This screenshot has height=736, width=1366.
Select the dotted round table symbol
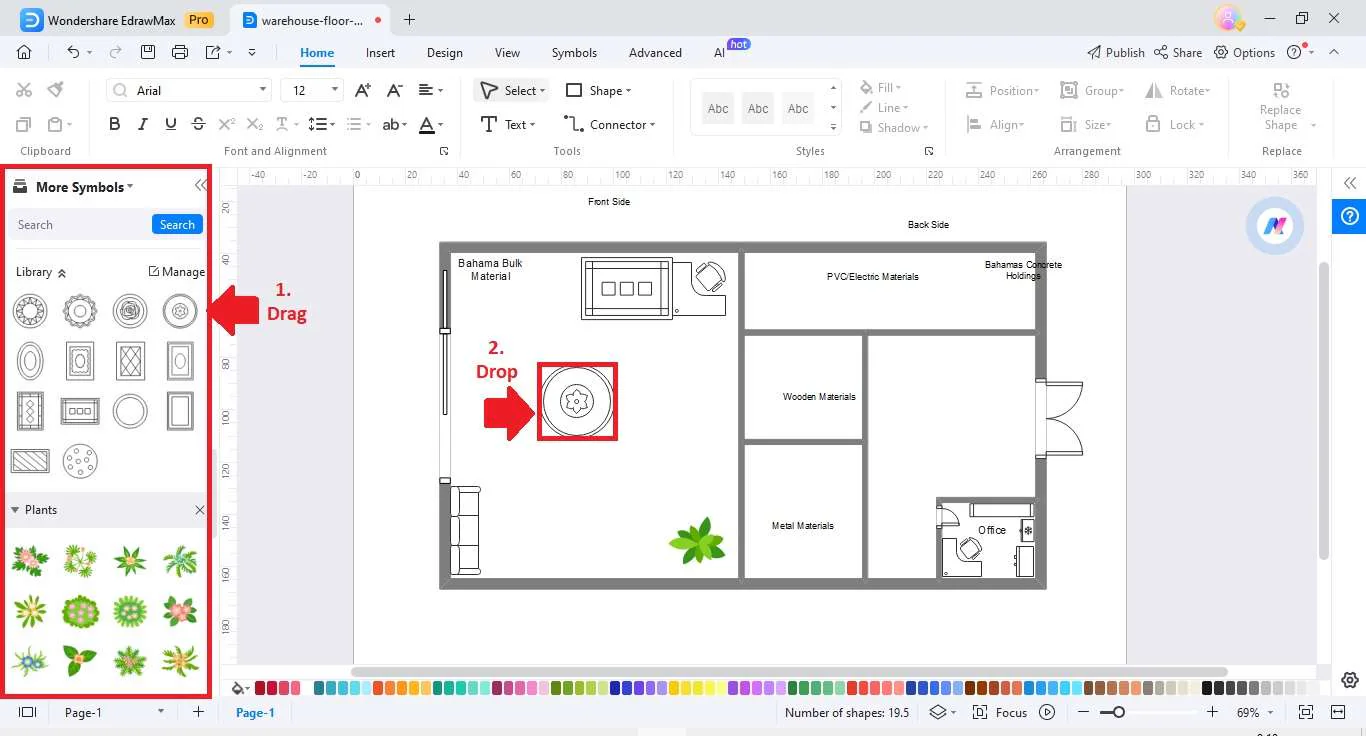80,461
